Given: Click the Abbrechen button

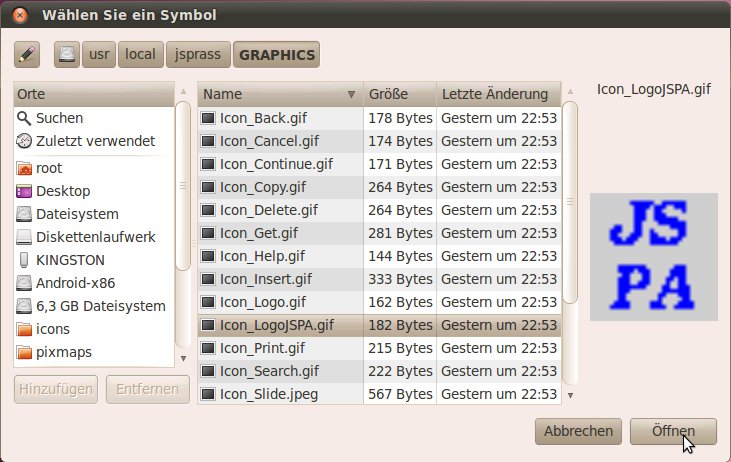Looking at the screenshot, I should pyautogui.click(x=578, y=431).
